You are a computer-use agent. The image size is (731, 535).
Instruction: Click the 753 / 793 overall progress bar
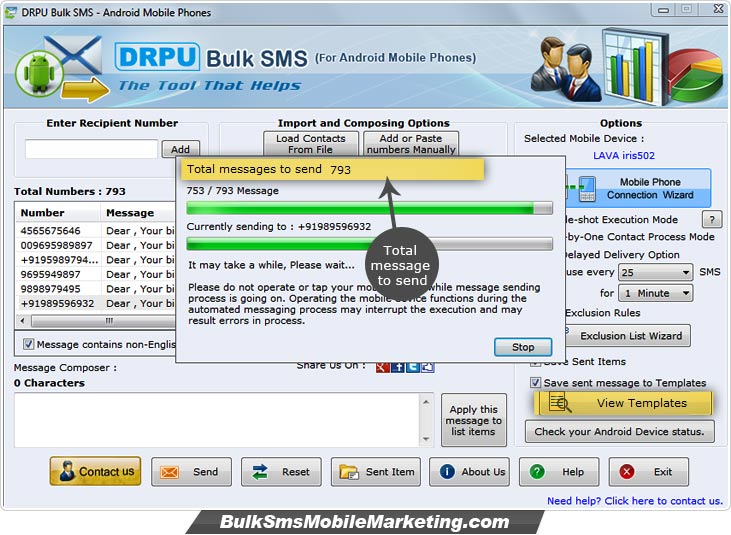[x=370, y=208]
